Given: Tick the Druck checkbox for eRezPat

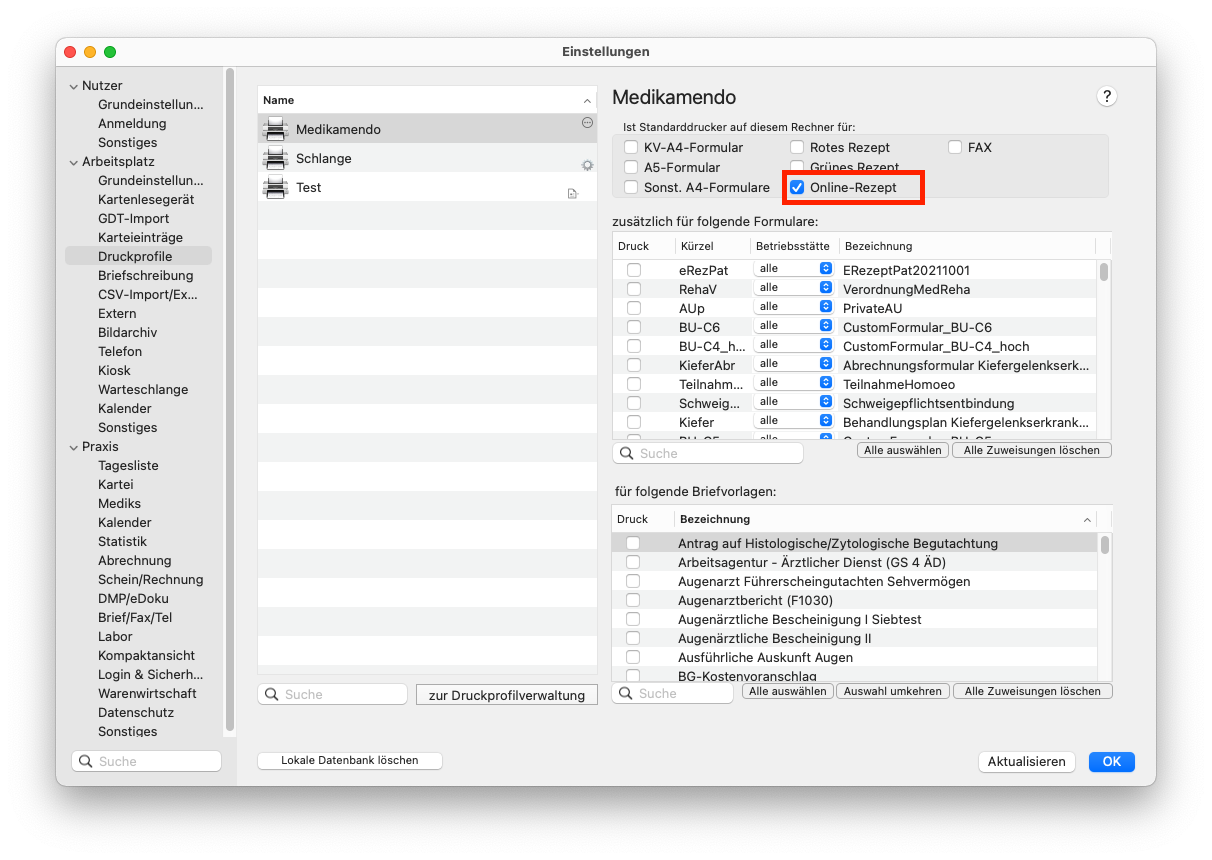Looking at the screenshot, I should click(x=634, y=270).
